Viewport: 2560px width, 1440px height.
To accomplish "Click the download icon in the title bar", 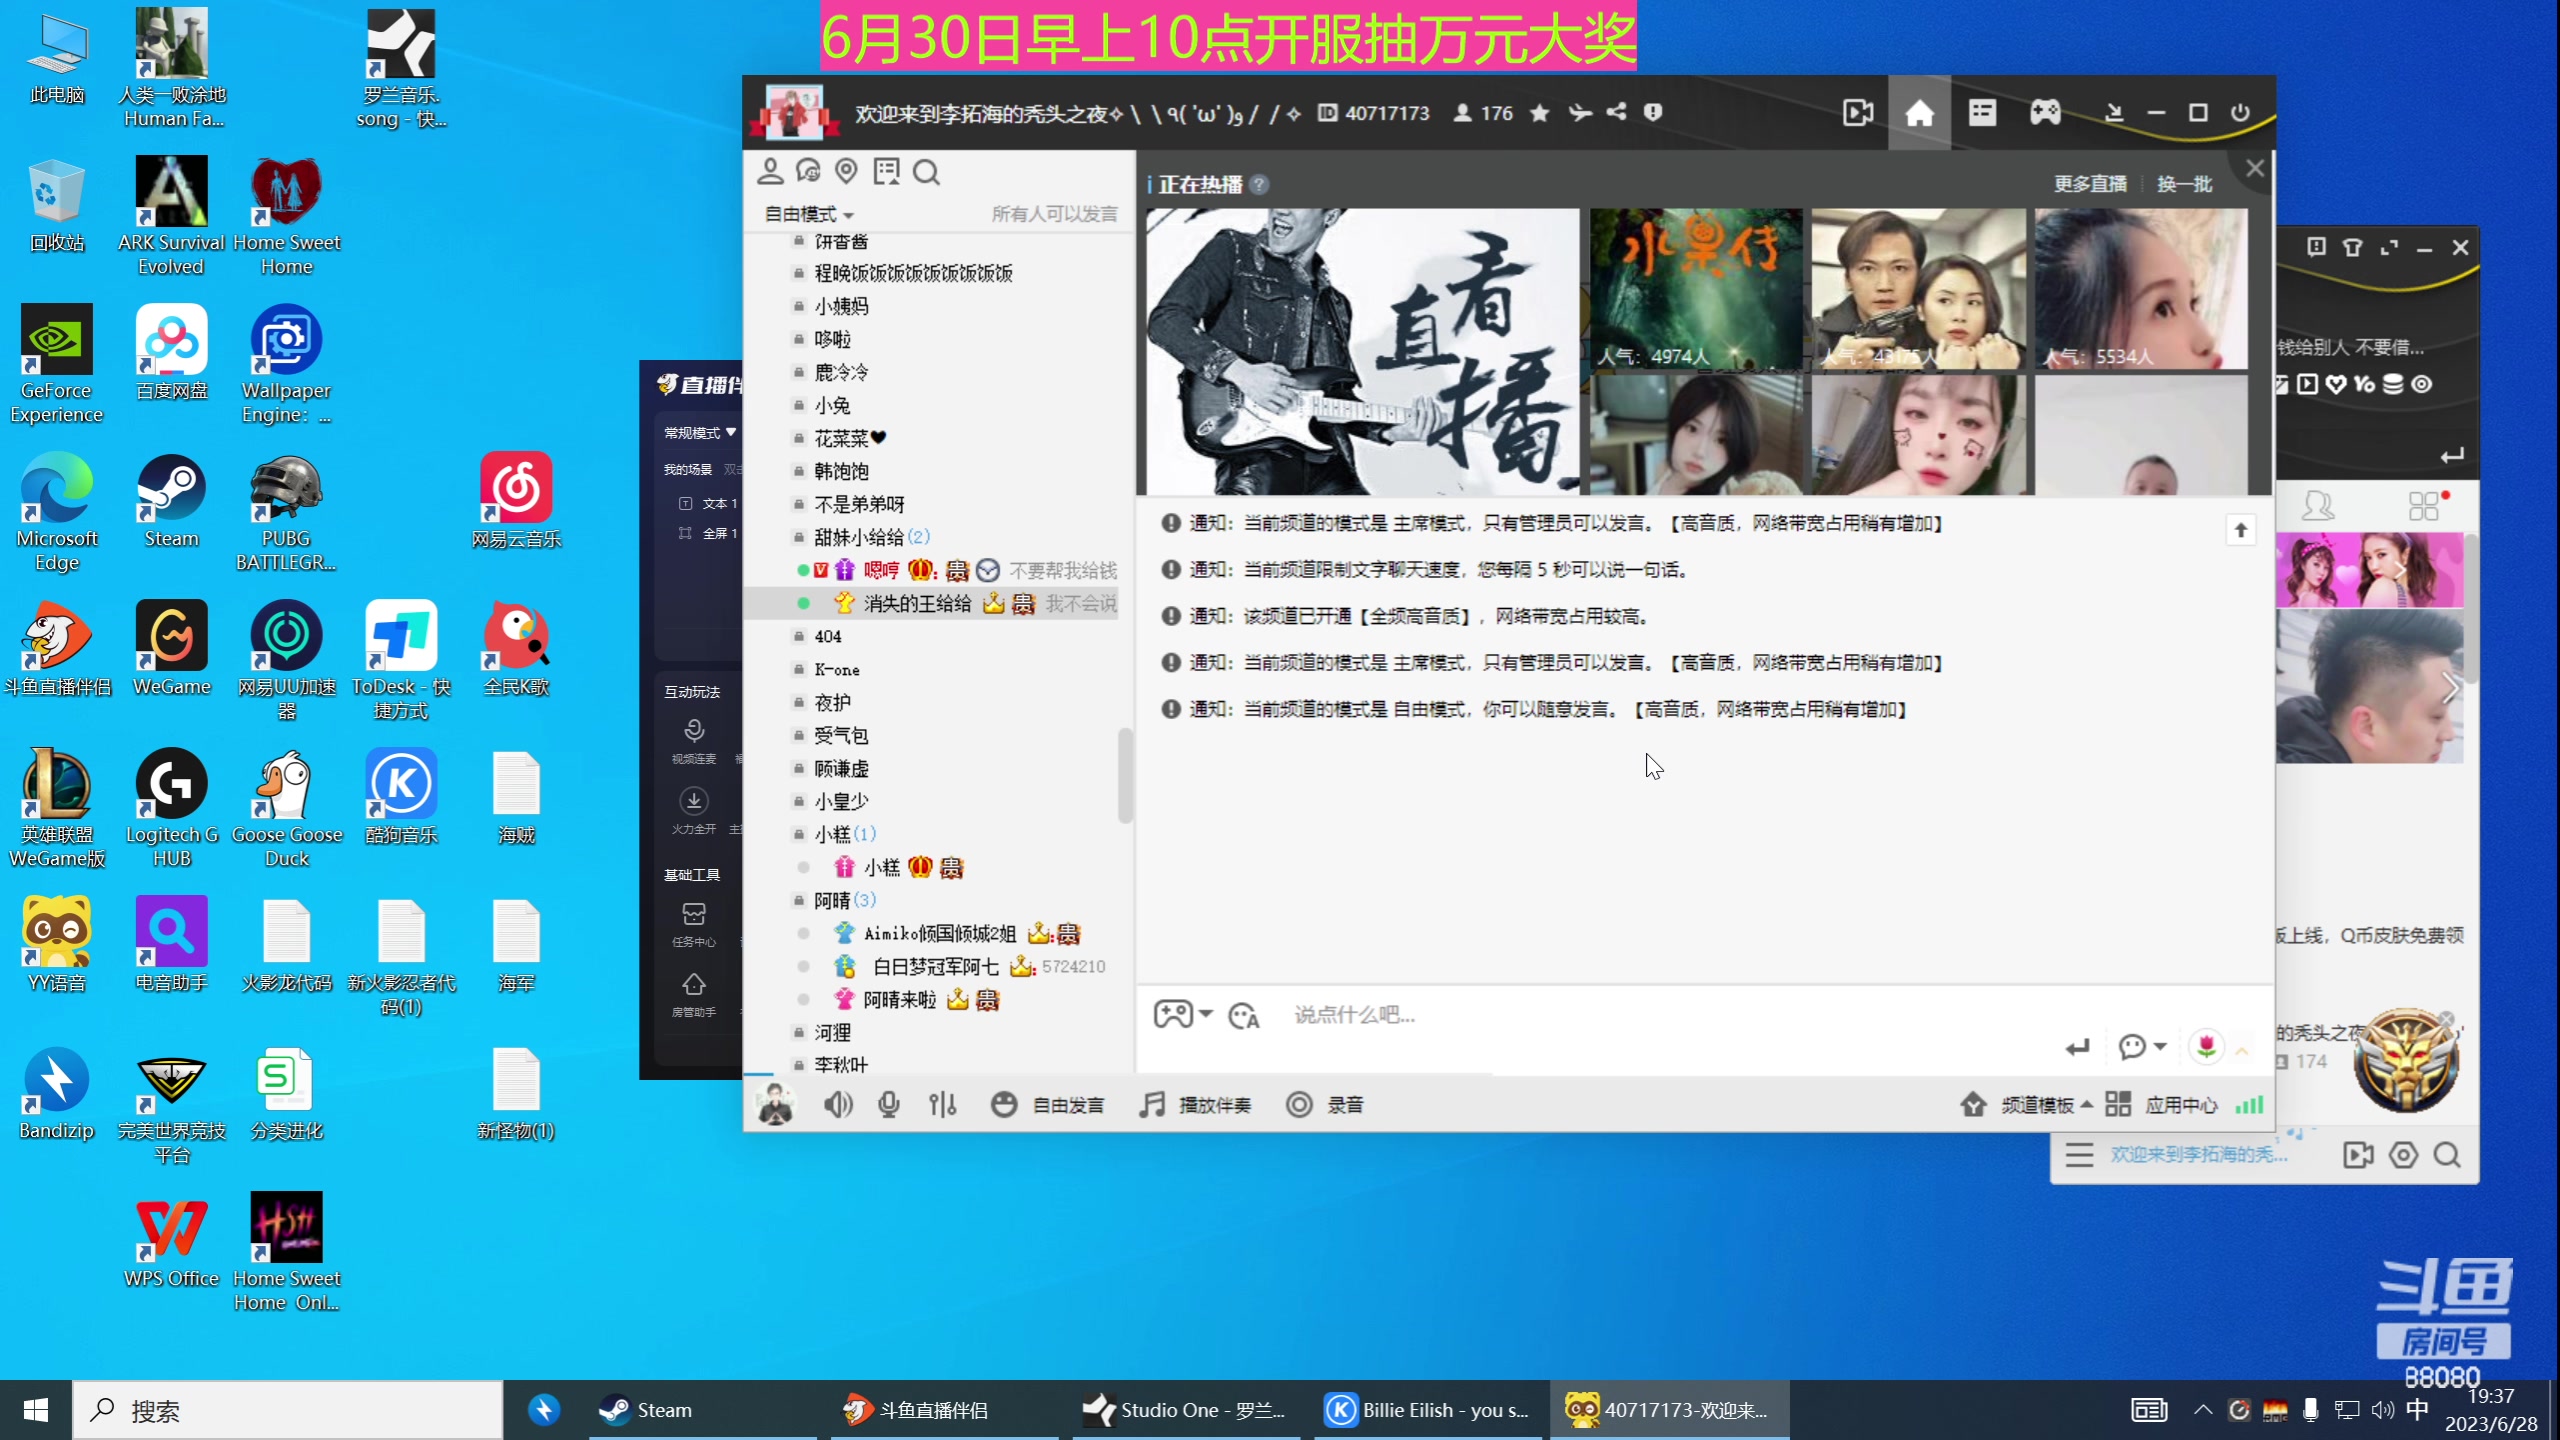I will [x=2114, y=112].
